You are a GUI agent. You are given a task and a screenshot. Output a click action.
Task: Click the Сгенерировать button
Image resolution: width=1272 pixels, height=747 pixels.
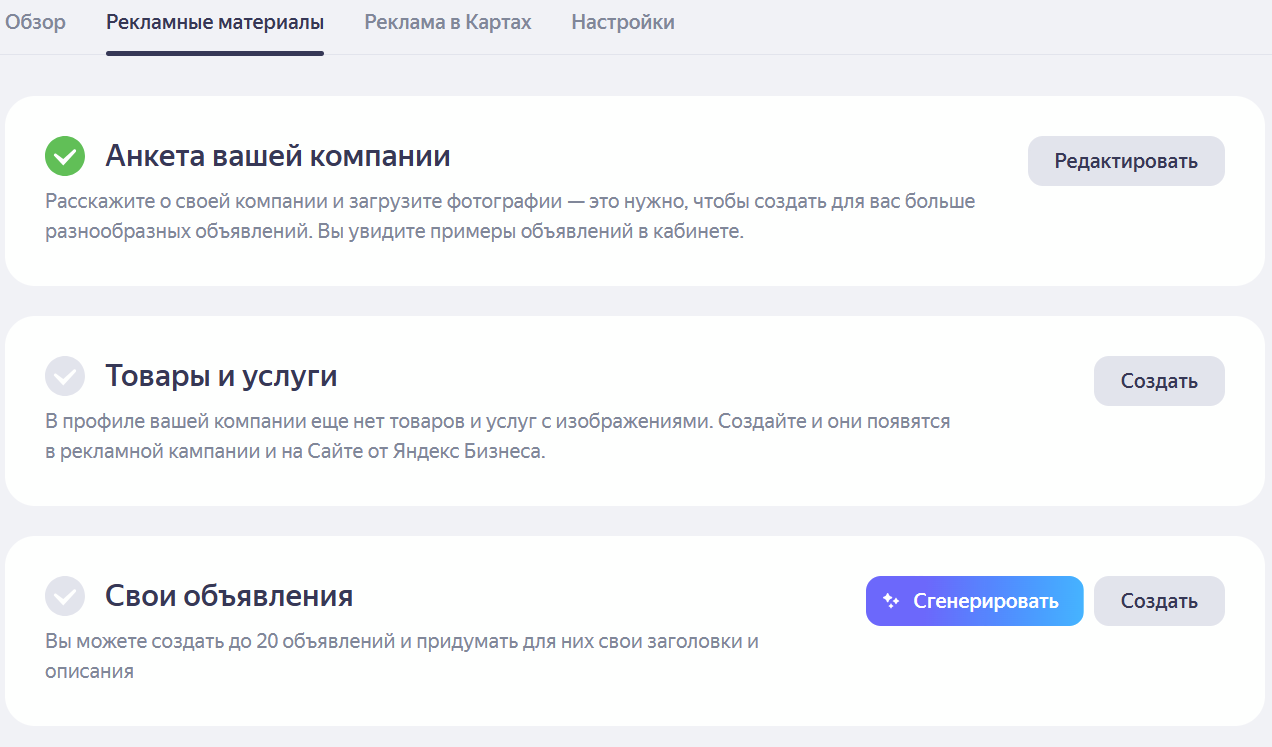tap(975, 601)
